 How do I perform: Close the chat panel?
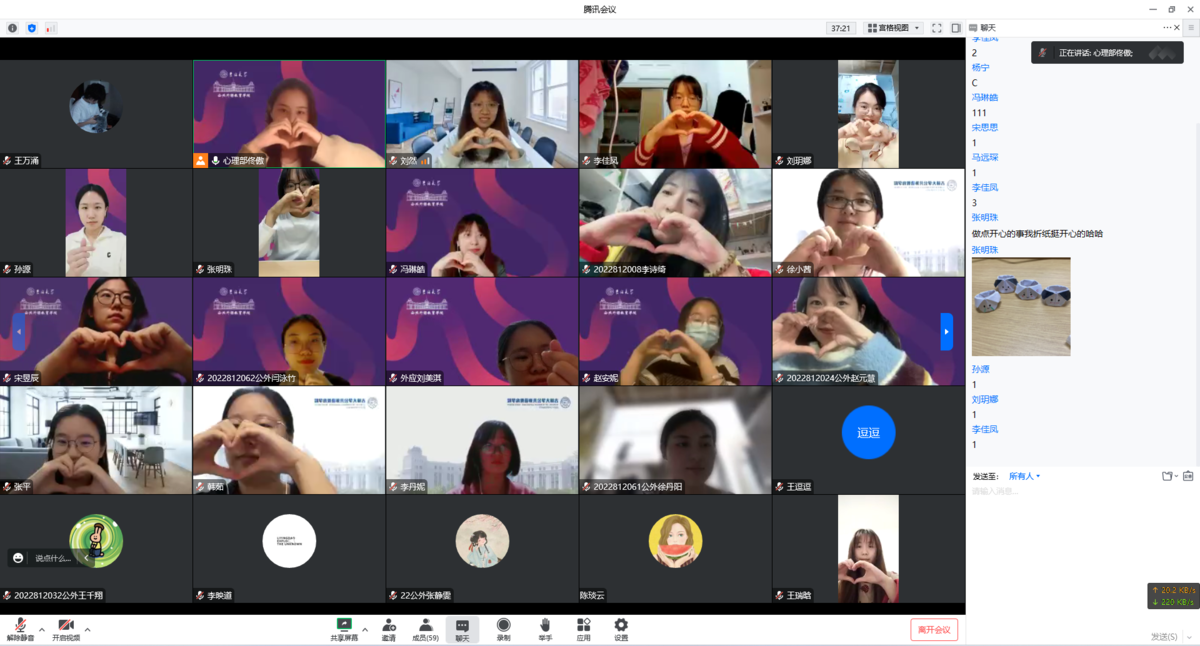tap(1177, 28)
